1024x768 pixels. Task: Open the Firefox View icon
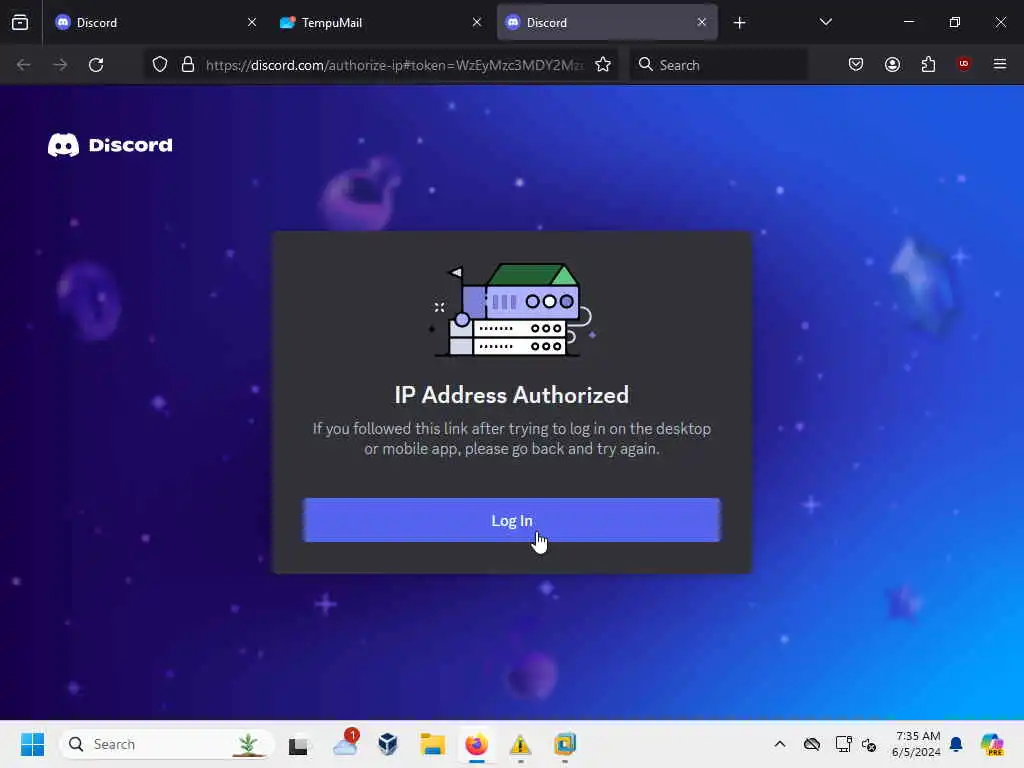tap(20, 23)
